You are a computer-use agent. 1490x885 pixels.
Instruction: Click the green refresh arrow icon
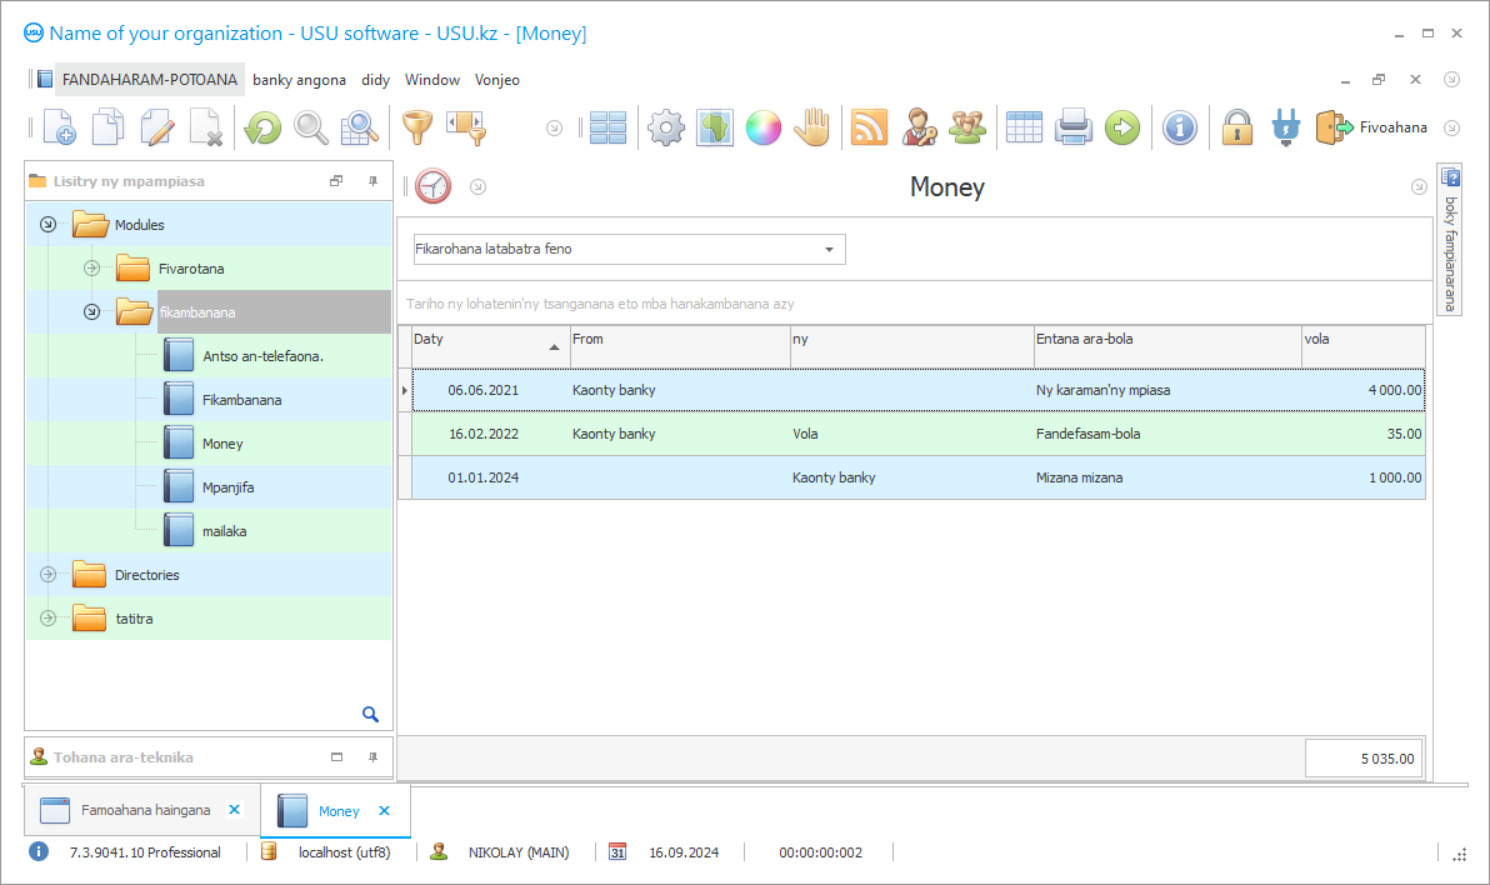263,127
